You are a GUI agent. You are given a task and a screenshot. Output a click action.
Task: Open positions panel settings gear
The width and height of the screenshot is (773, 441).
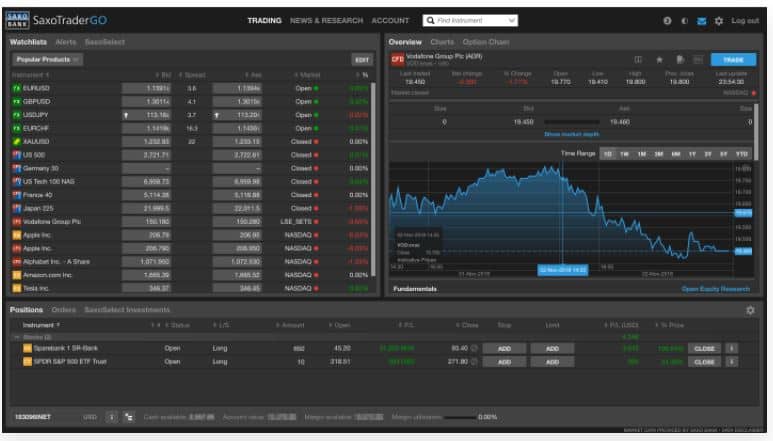coord(750,310)
